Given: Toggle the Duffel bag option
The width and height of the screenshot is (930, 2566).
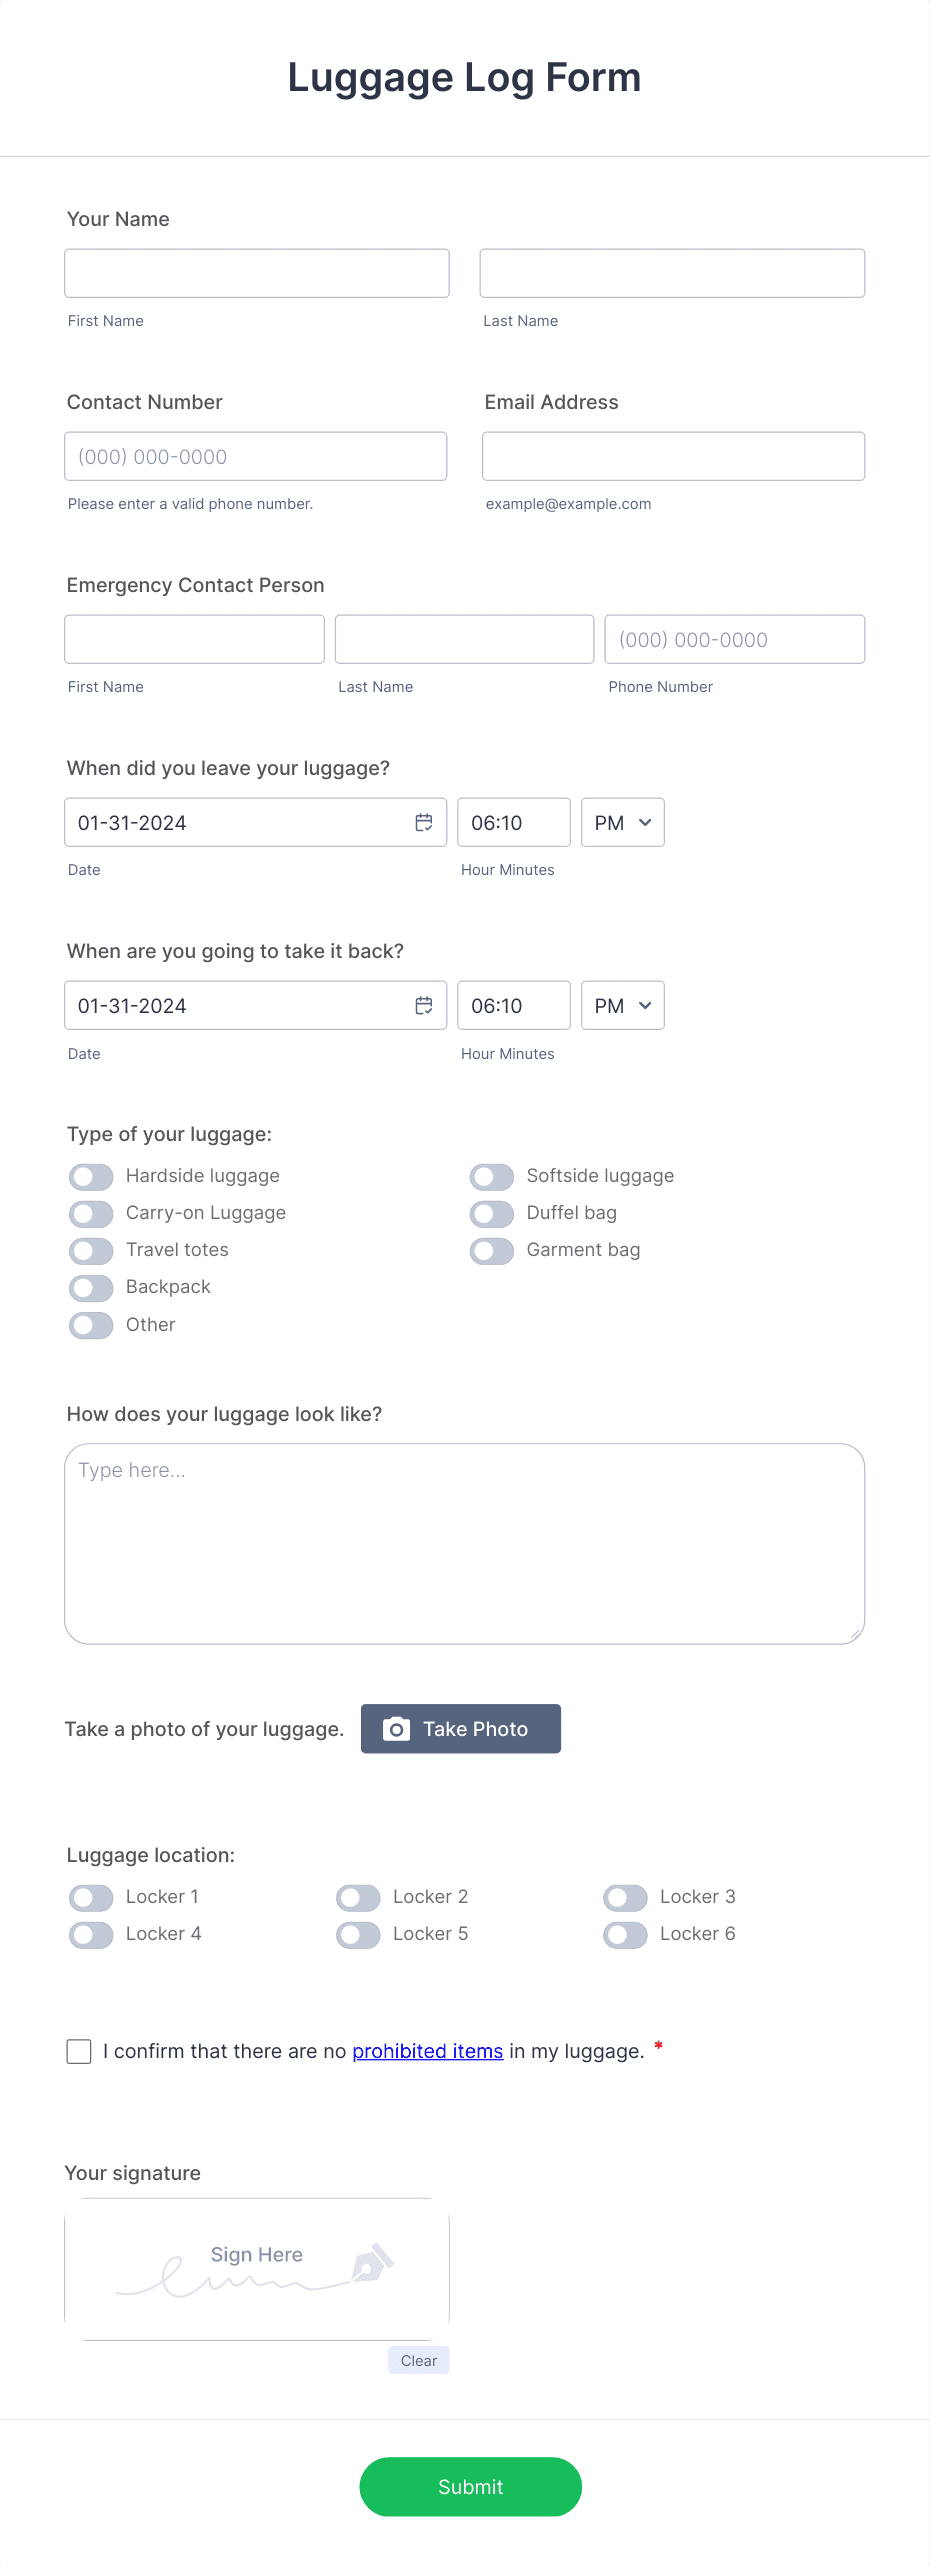Looking at the screenshot, I should tap(491, 1213).
